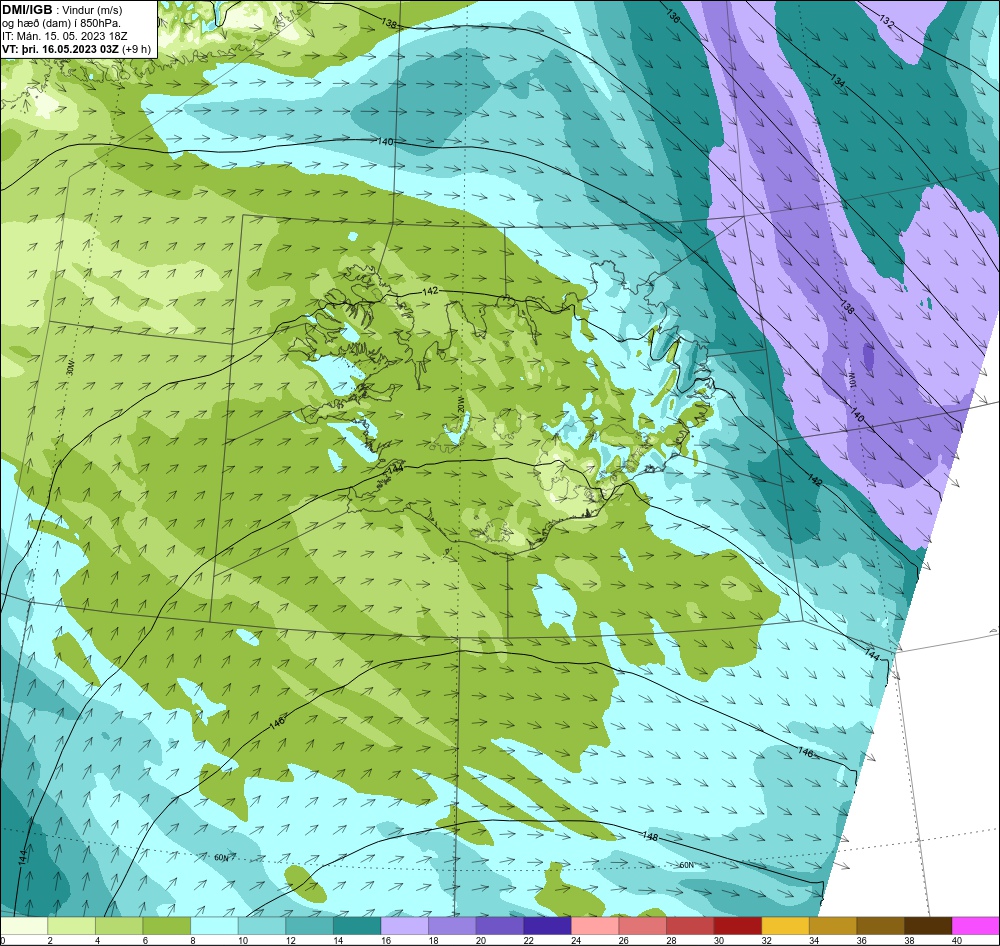Click the 28–30 m/s red legend swatch
The image size is (1000, 946).
[x=690, y=926]
